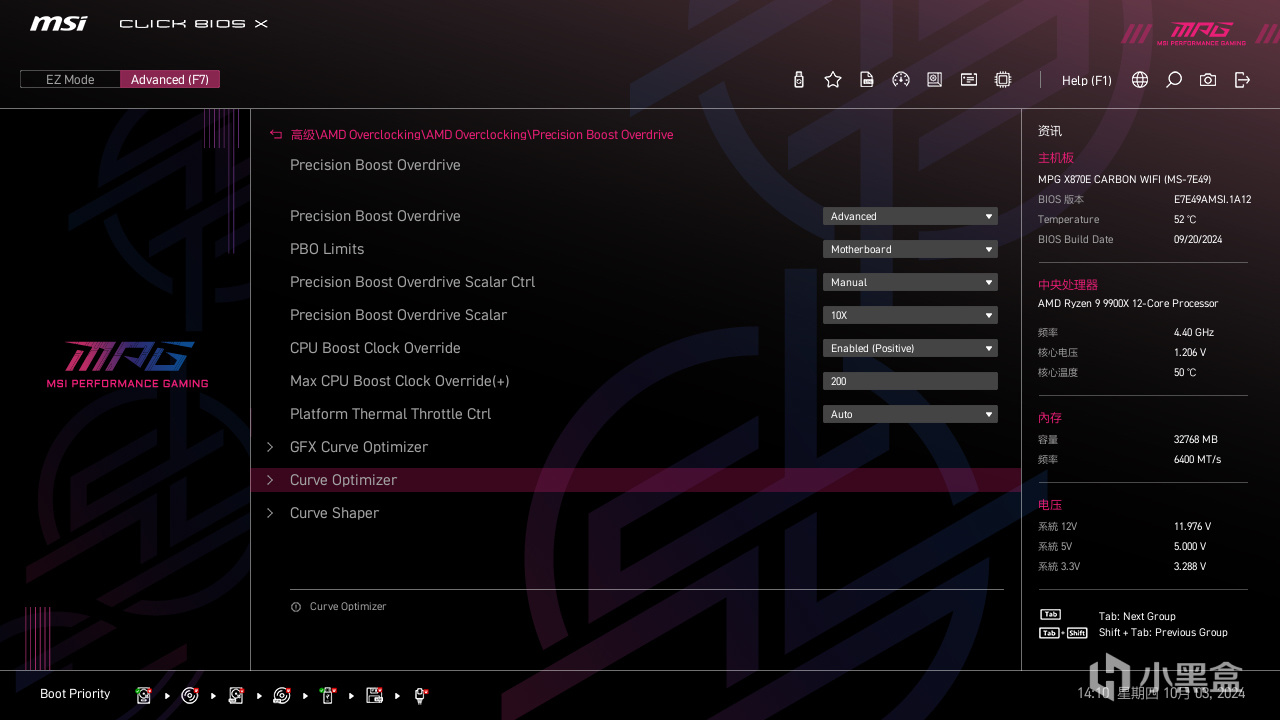Go back using the breadcrumb return arrow
The height and width of the screenshot is (720, 1280).
[276, 135]
